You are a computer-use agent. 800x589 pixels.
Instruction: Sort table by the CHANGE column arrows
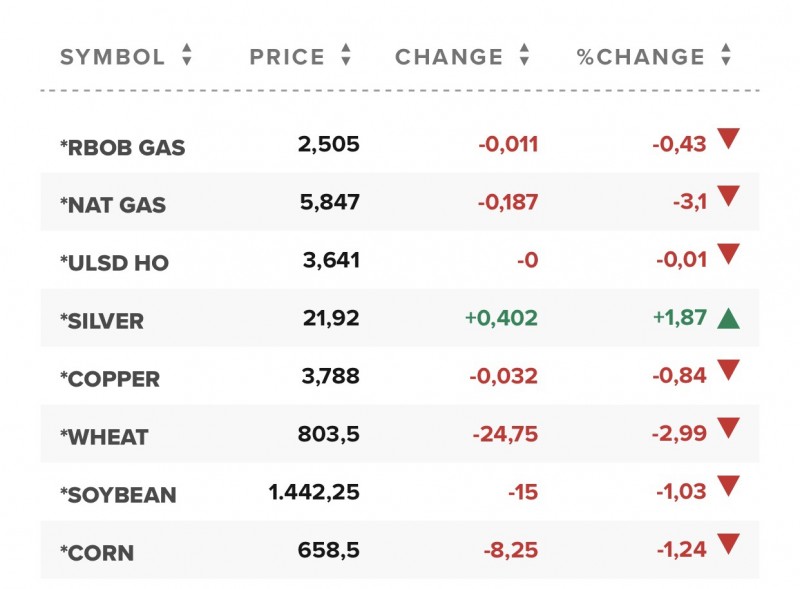[x=524, y=56]
